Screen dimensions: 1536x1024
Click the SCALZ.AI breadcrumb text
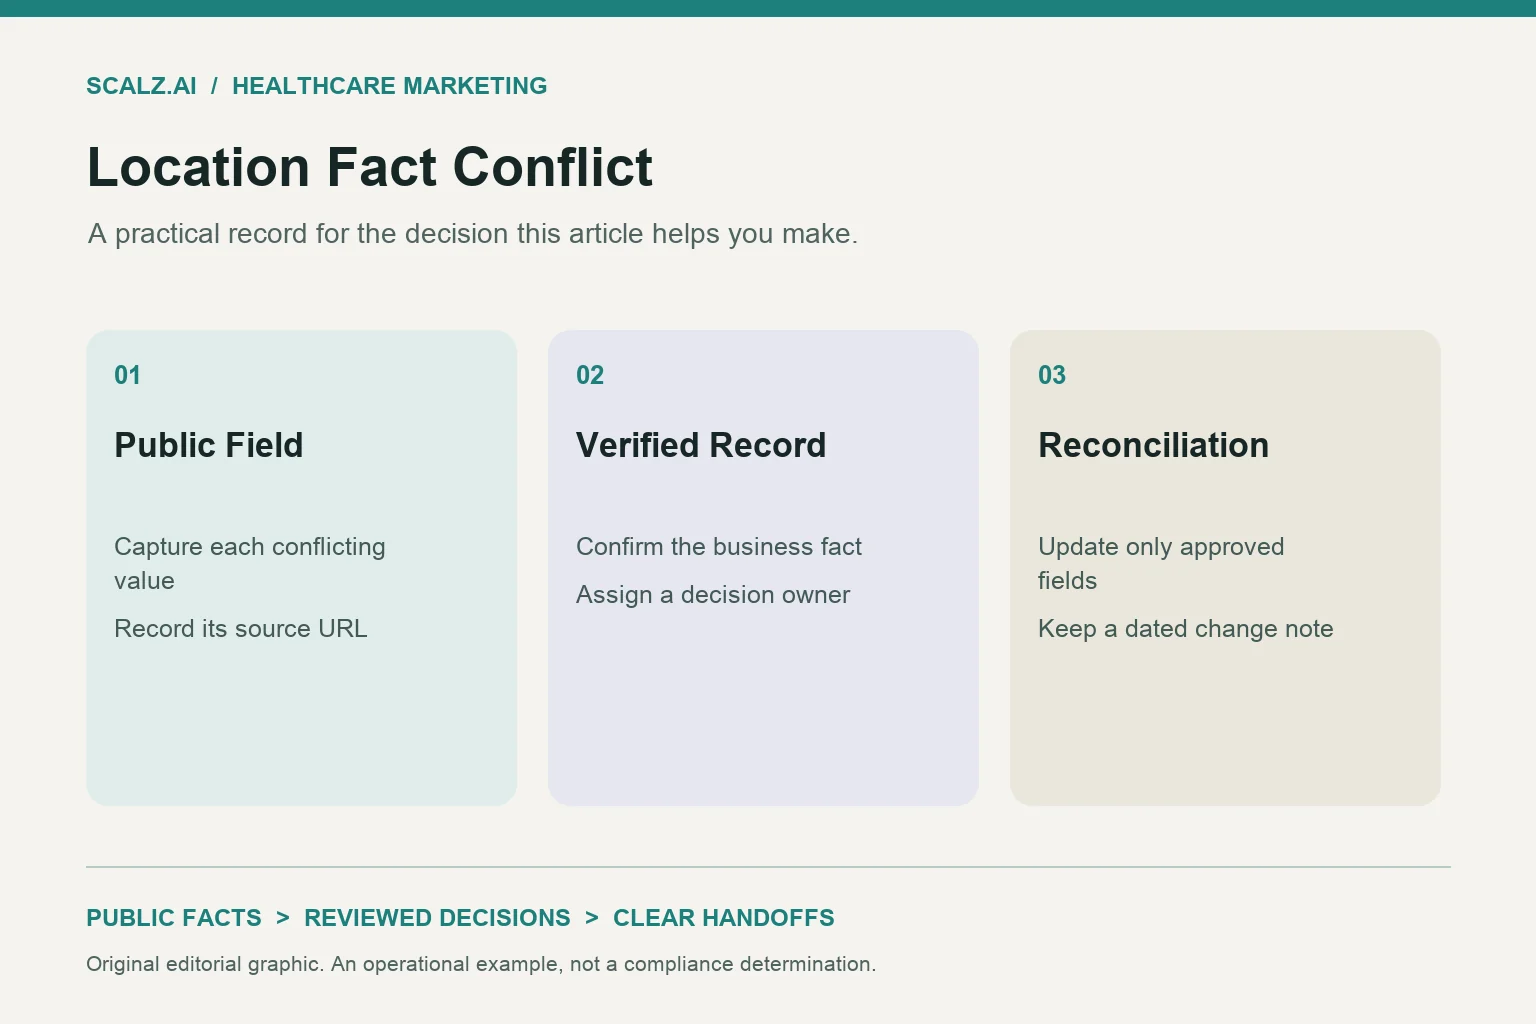141,86
